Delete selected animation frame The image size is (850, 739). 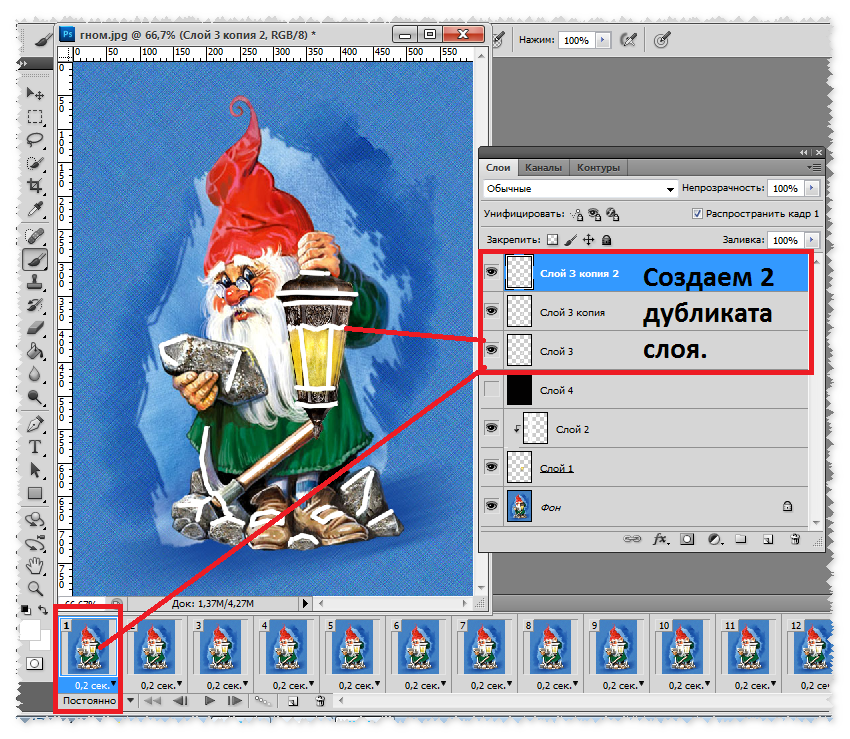[320, 701]
